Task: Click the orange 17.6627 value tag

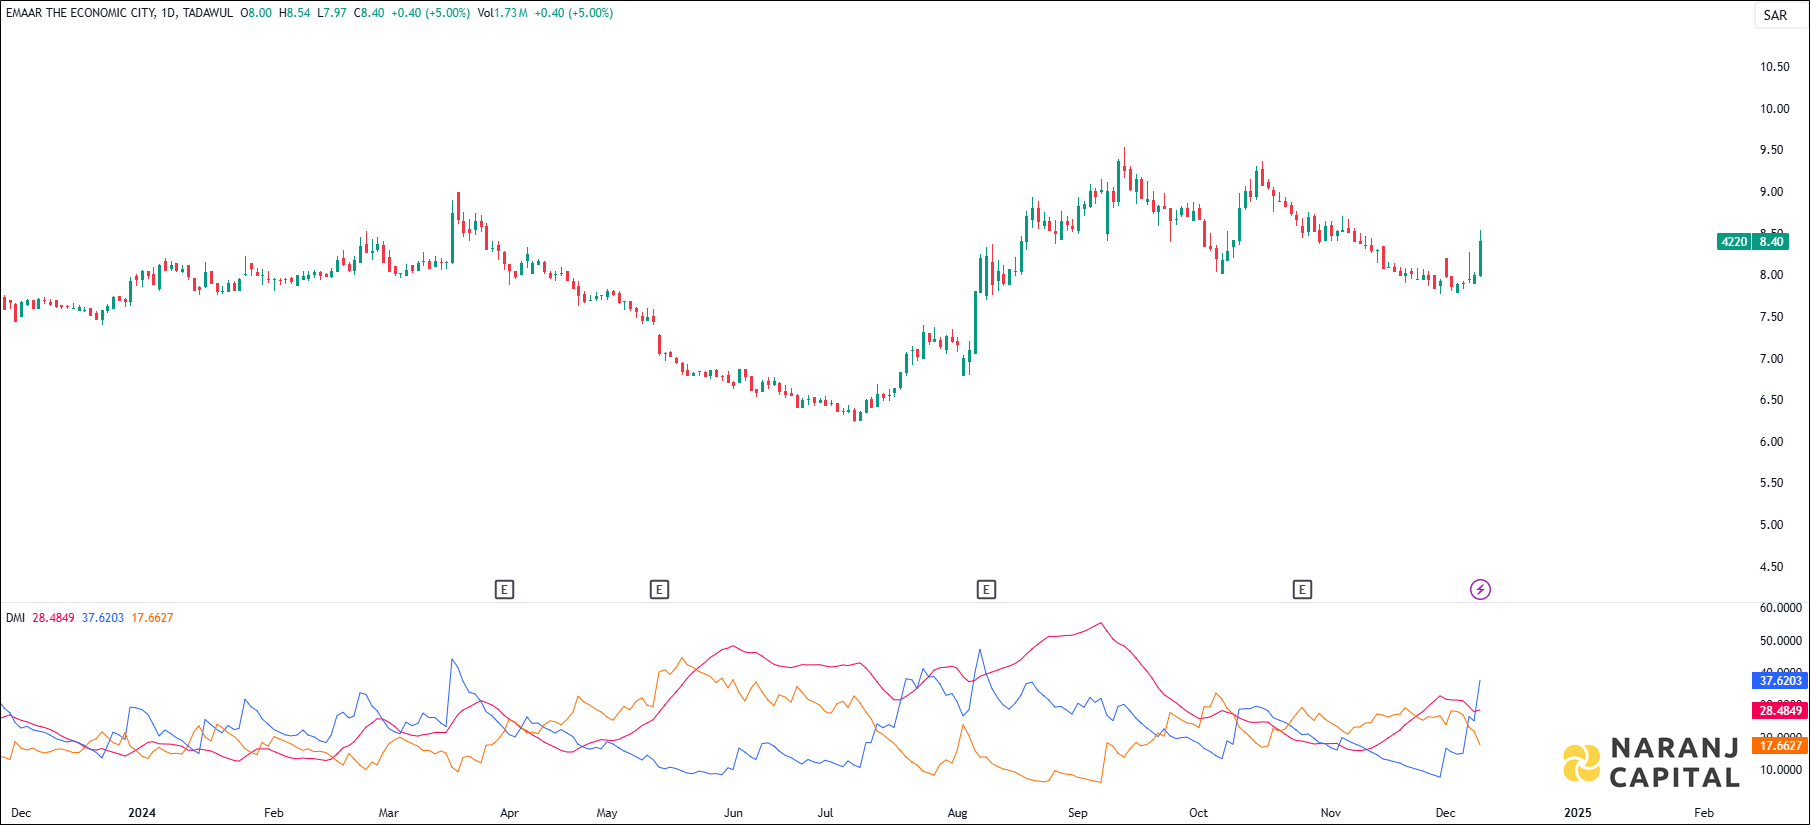Action: [1780, 746]
